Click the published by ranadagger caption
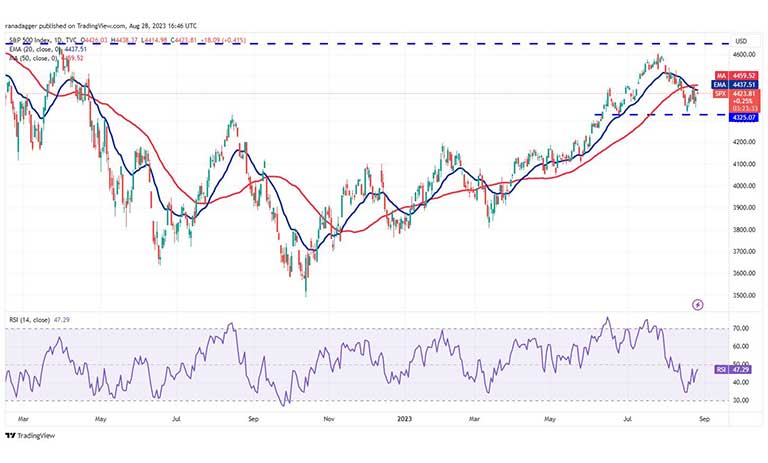This screenshot has height=463, width=768. click(101, 25)
